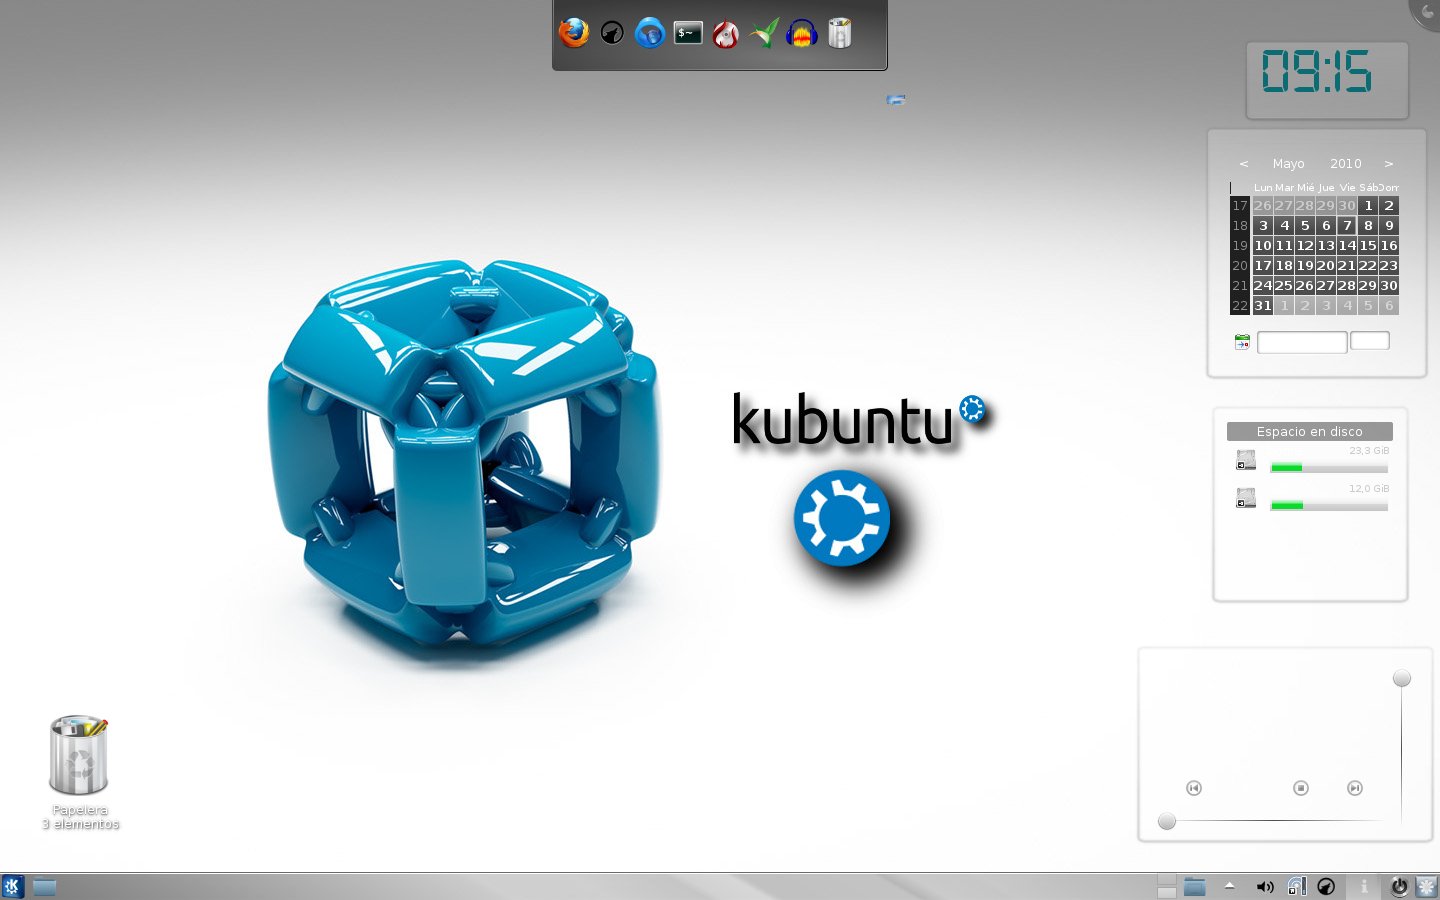This screenshot has width=1440, height=900.
Task: Click the 2010 year selector
Action: tap(1345, 163)
